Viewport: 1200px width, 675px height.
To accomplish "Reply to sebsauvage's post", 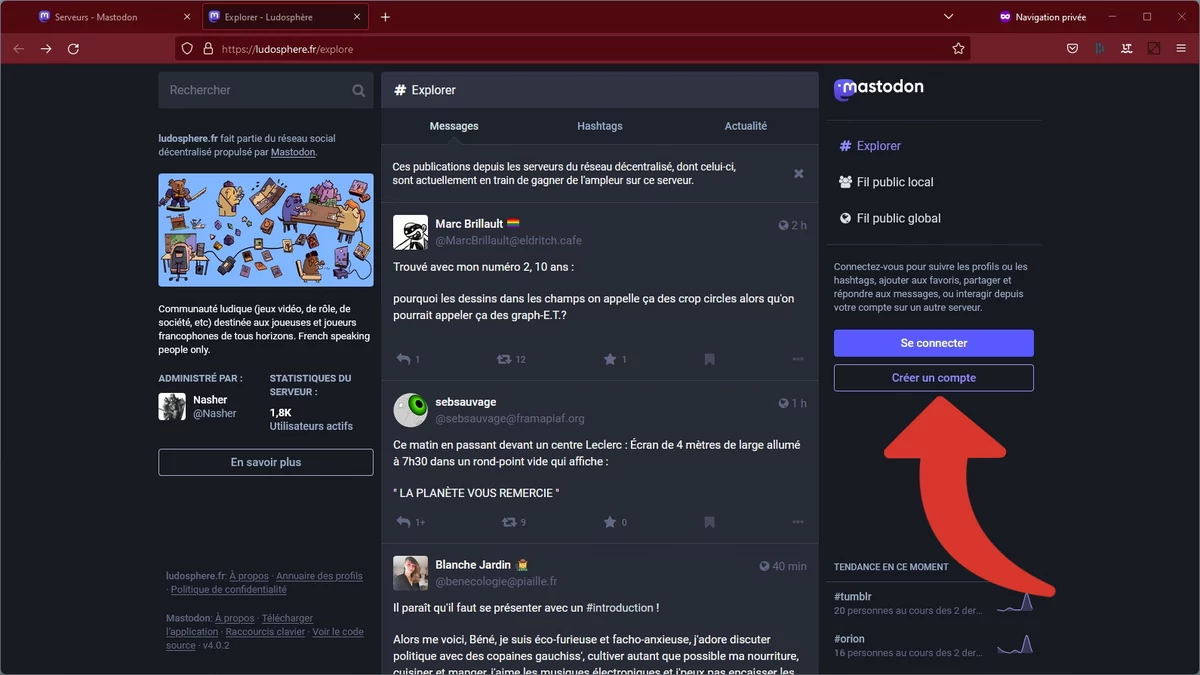I will coord(404,522).
